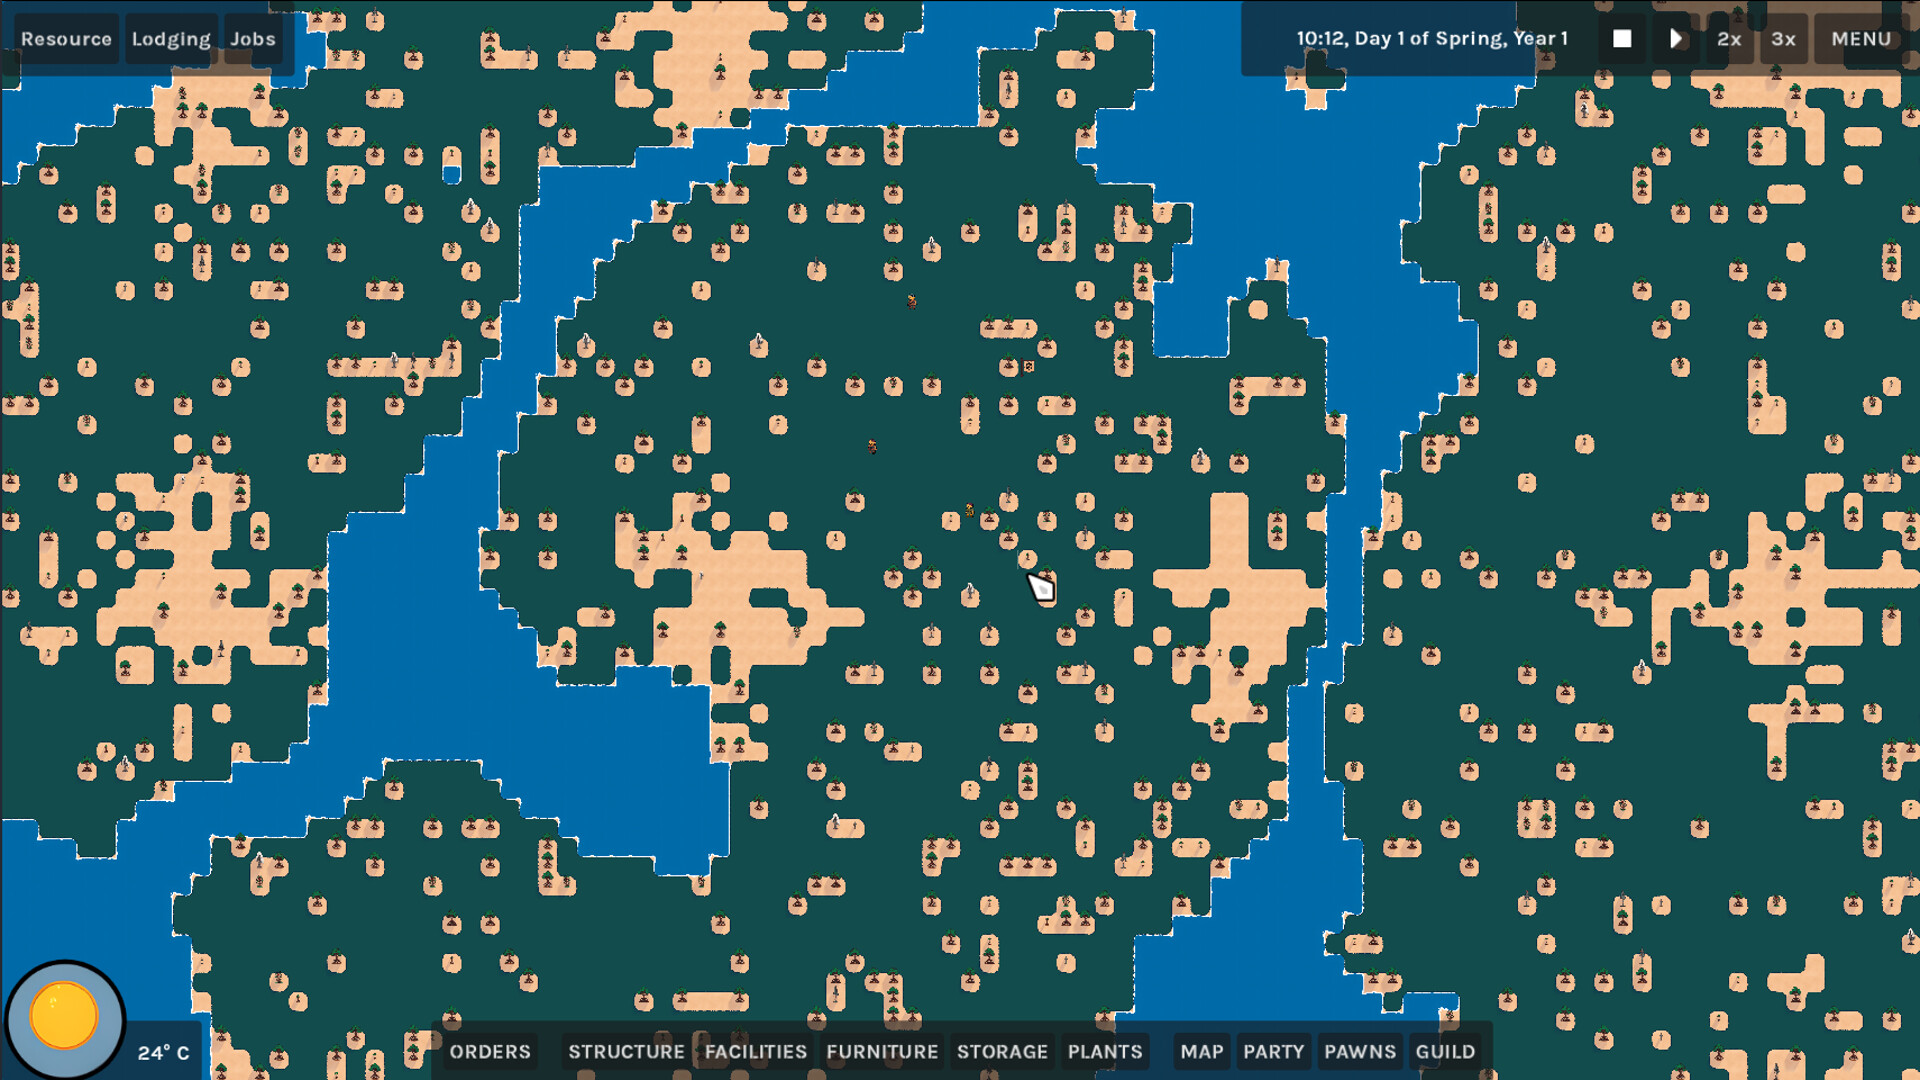The height and width of the screenshot is (1080, 1920).
Task: Switch to the Lodging tab
Action: [170, 38]
